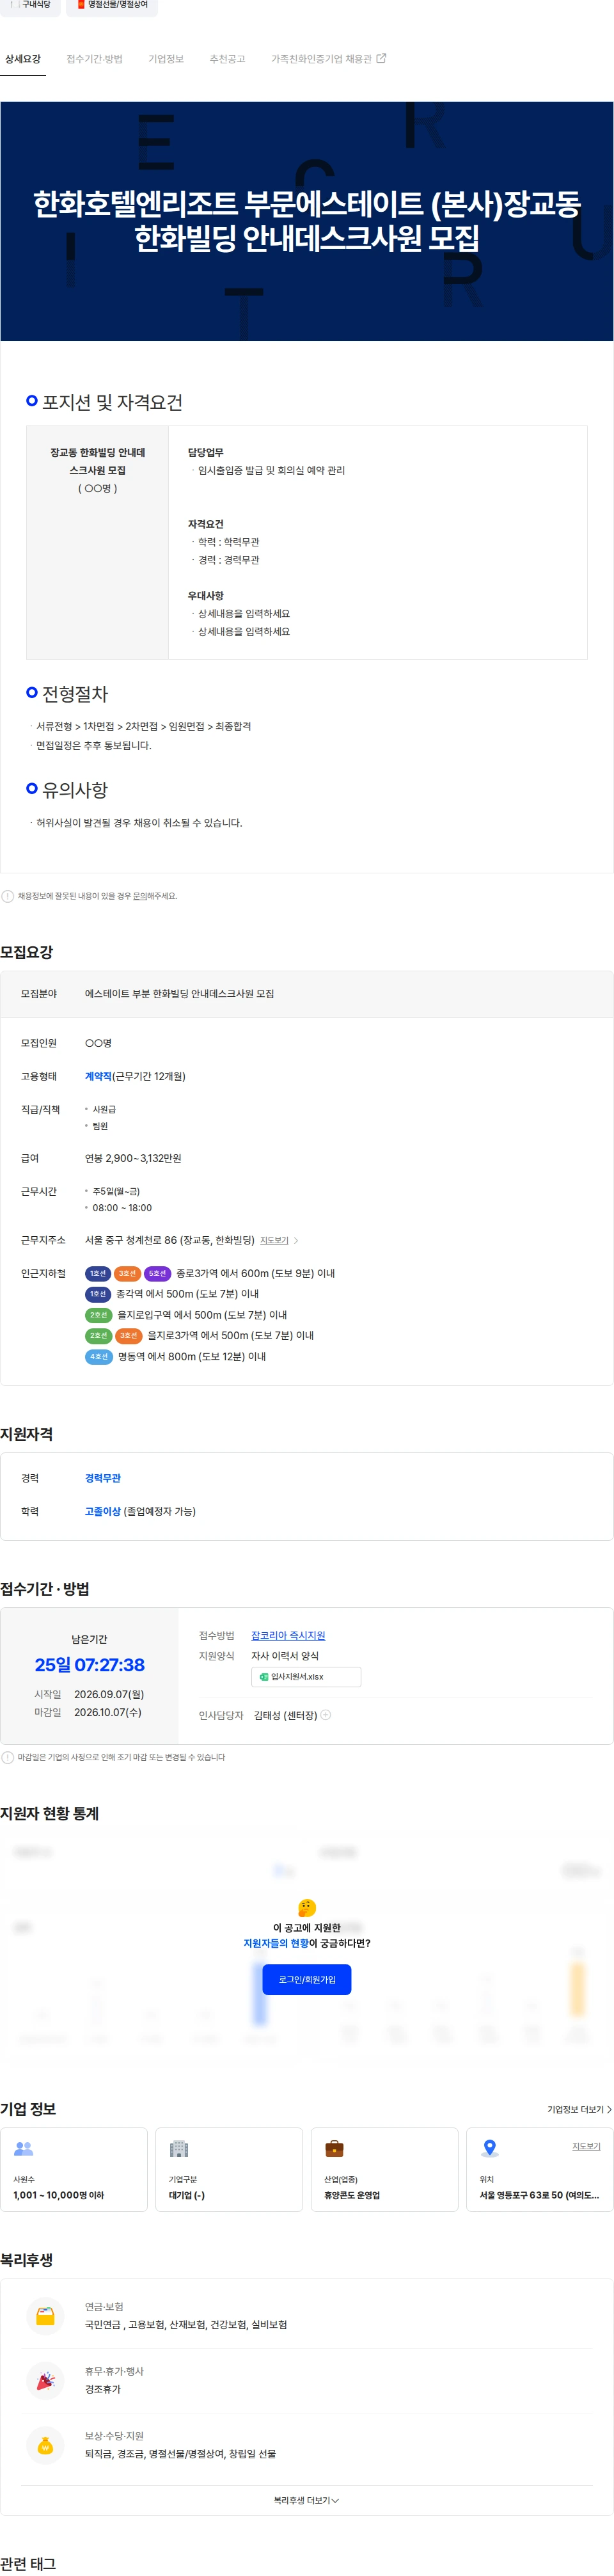Image resolution: width=614 pixels, height=2576 pixels.
Task: Click the 5호선 badge for 종로3가역
Action: coord(157,1273)
